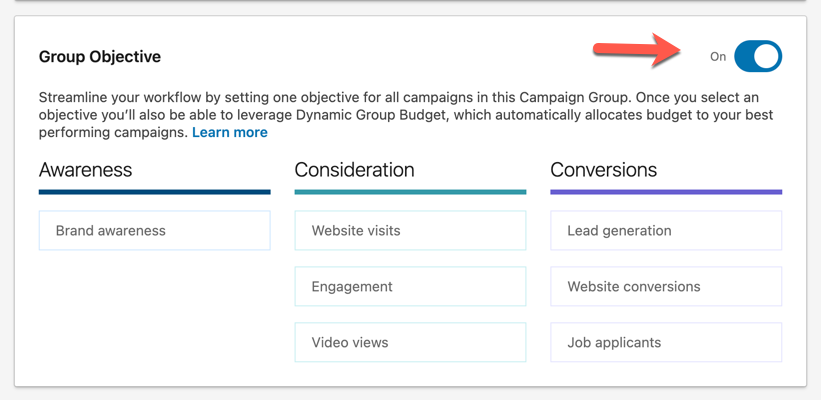Image resolution: width=821 pixels, height=400 pixels.
Task: Click the On label beside the toggle
Action: point(717,57)
